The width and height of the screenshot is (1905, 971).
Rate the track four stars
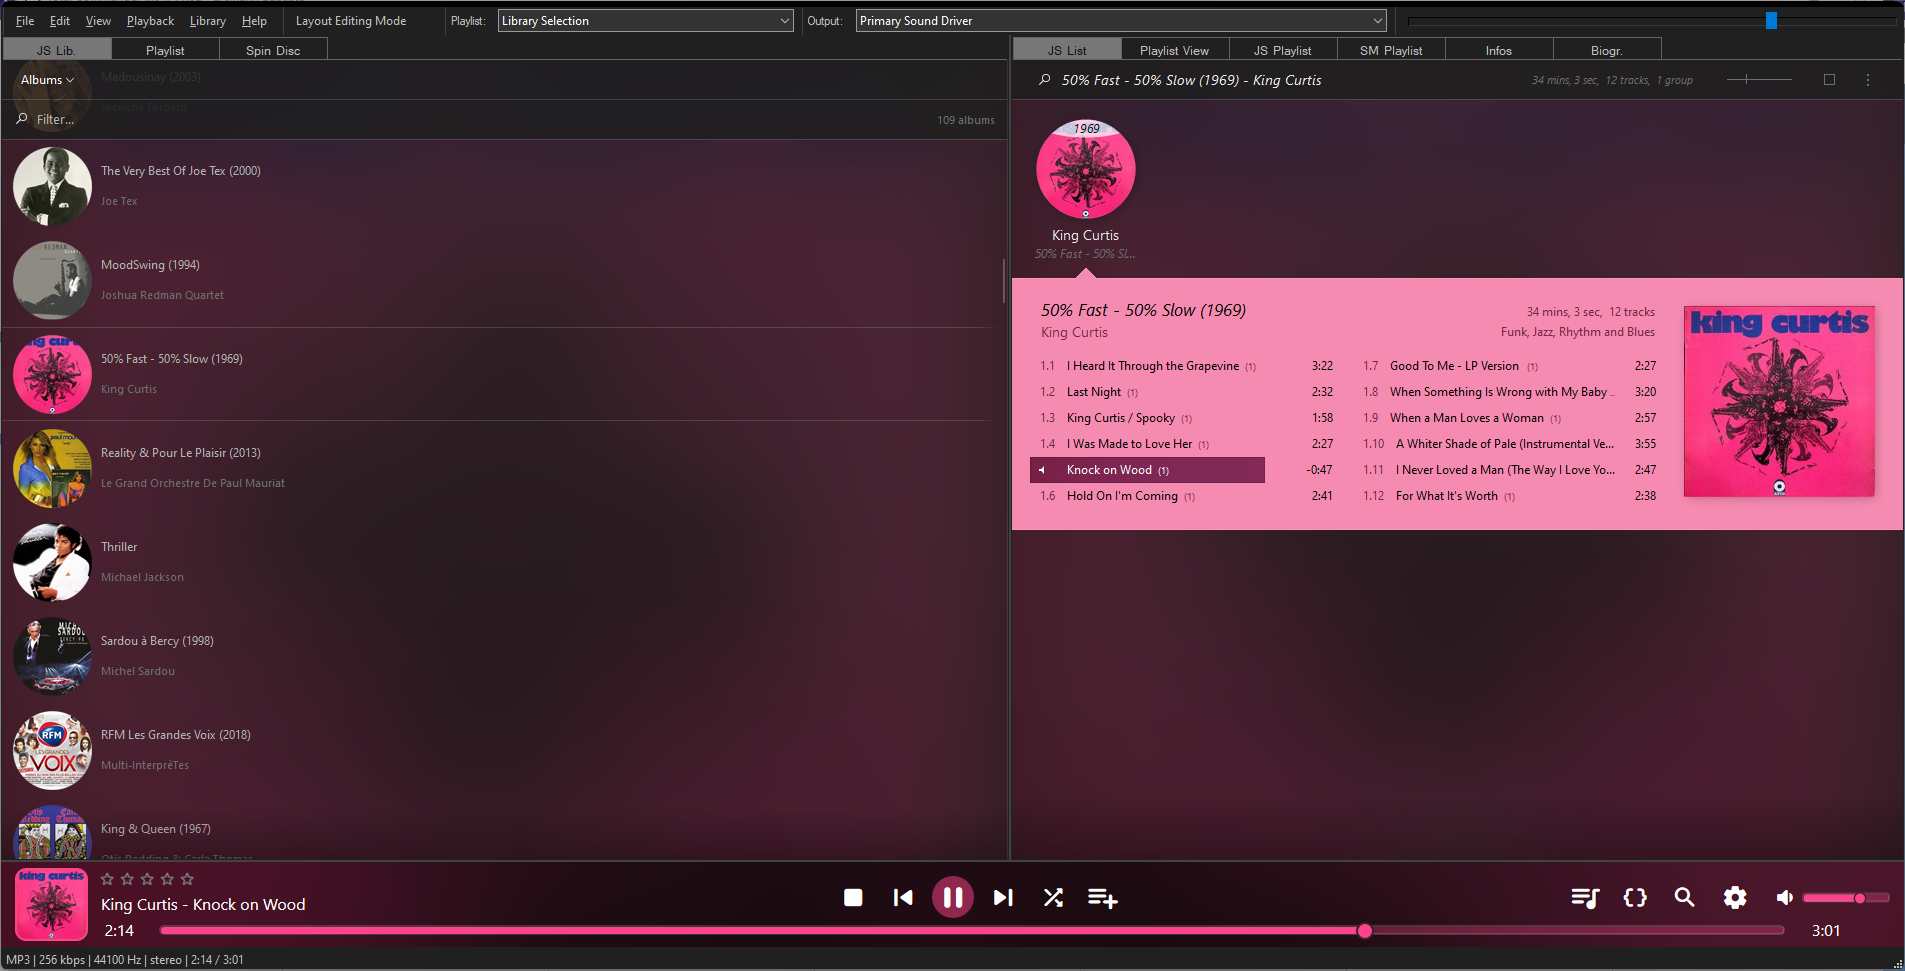click(167, 879)
